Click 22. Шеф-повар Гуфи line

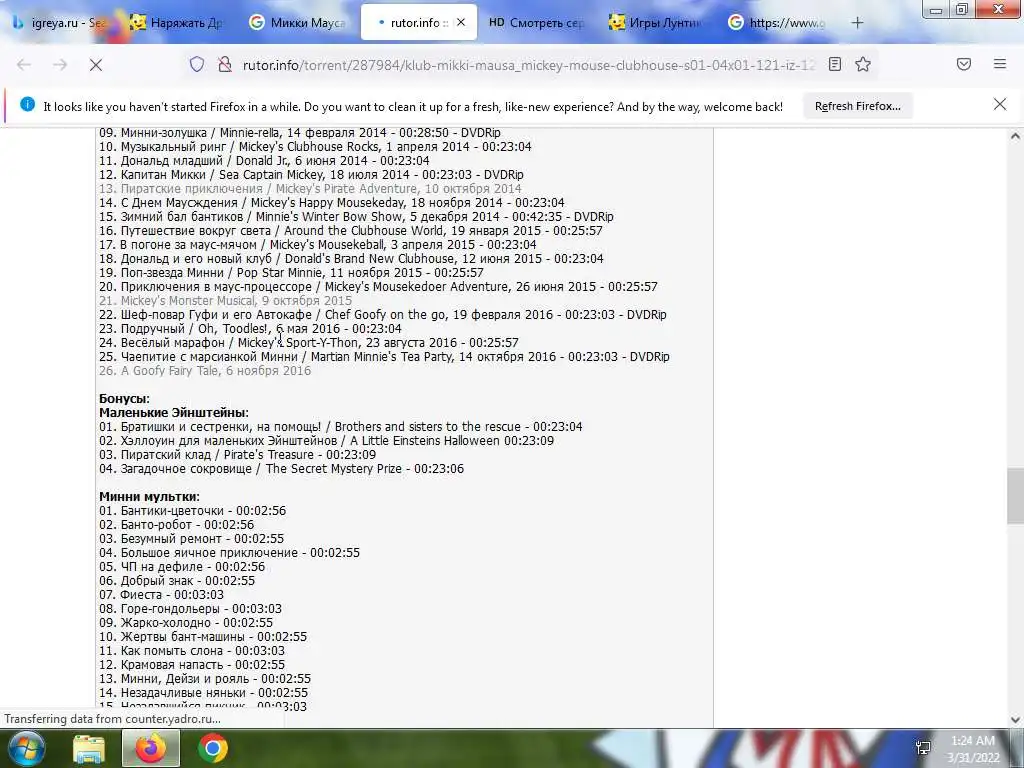pos(383,315)
